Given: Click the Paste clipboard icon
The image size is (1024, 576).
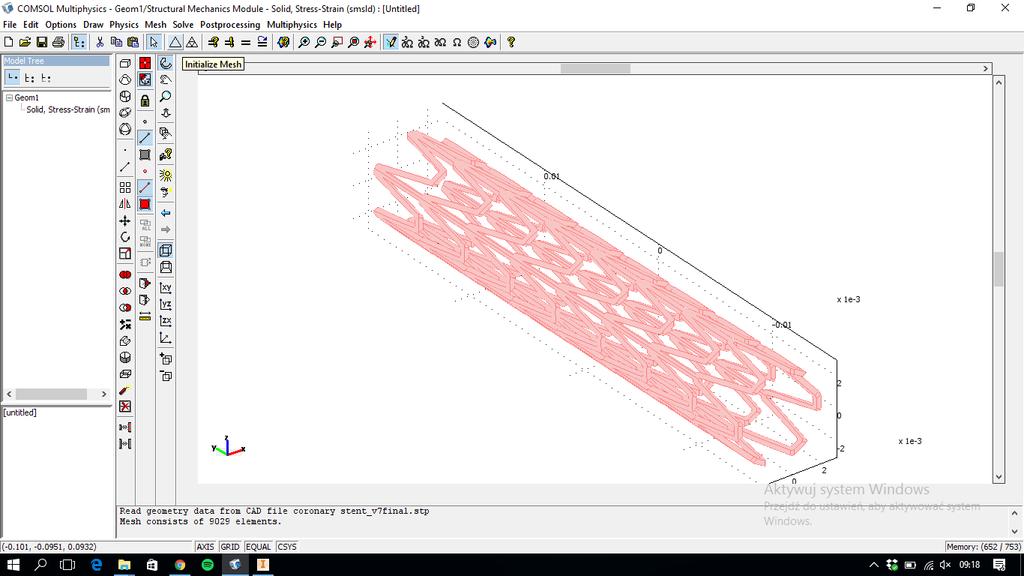Looking at the screenshot, I should (x=133, y=42).
